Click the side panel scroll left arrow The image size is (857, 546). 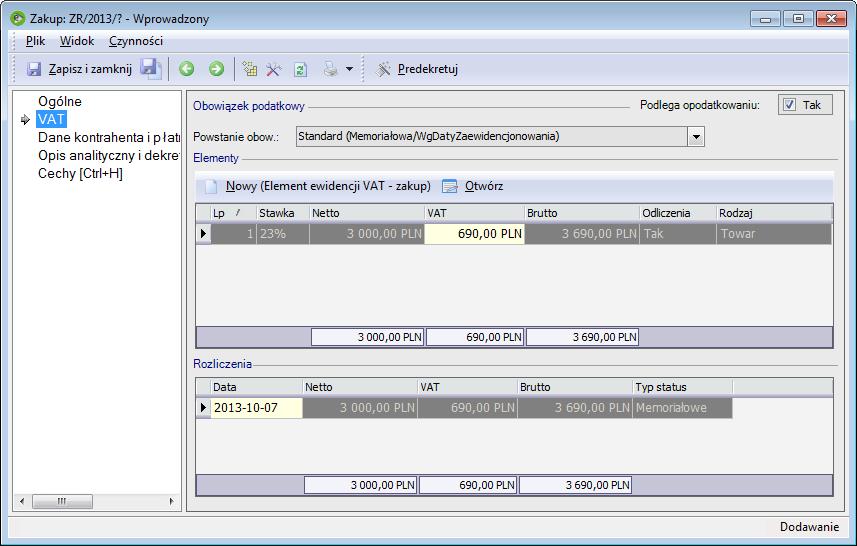[22, 501]
